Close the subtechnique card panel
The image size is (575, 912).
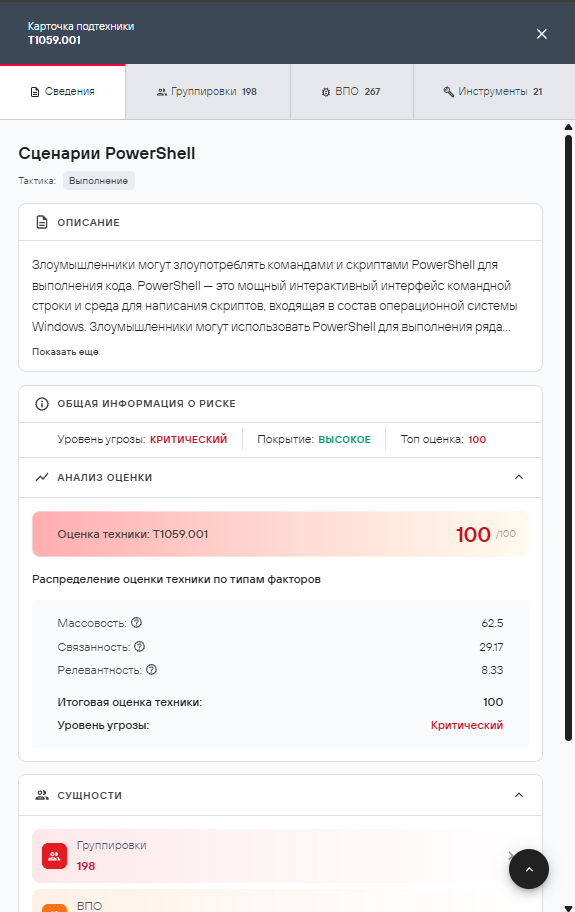[x=541, y=34]
